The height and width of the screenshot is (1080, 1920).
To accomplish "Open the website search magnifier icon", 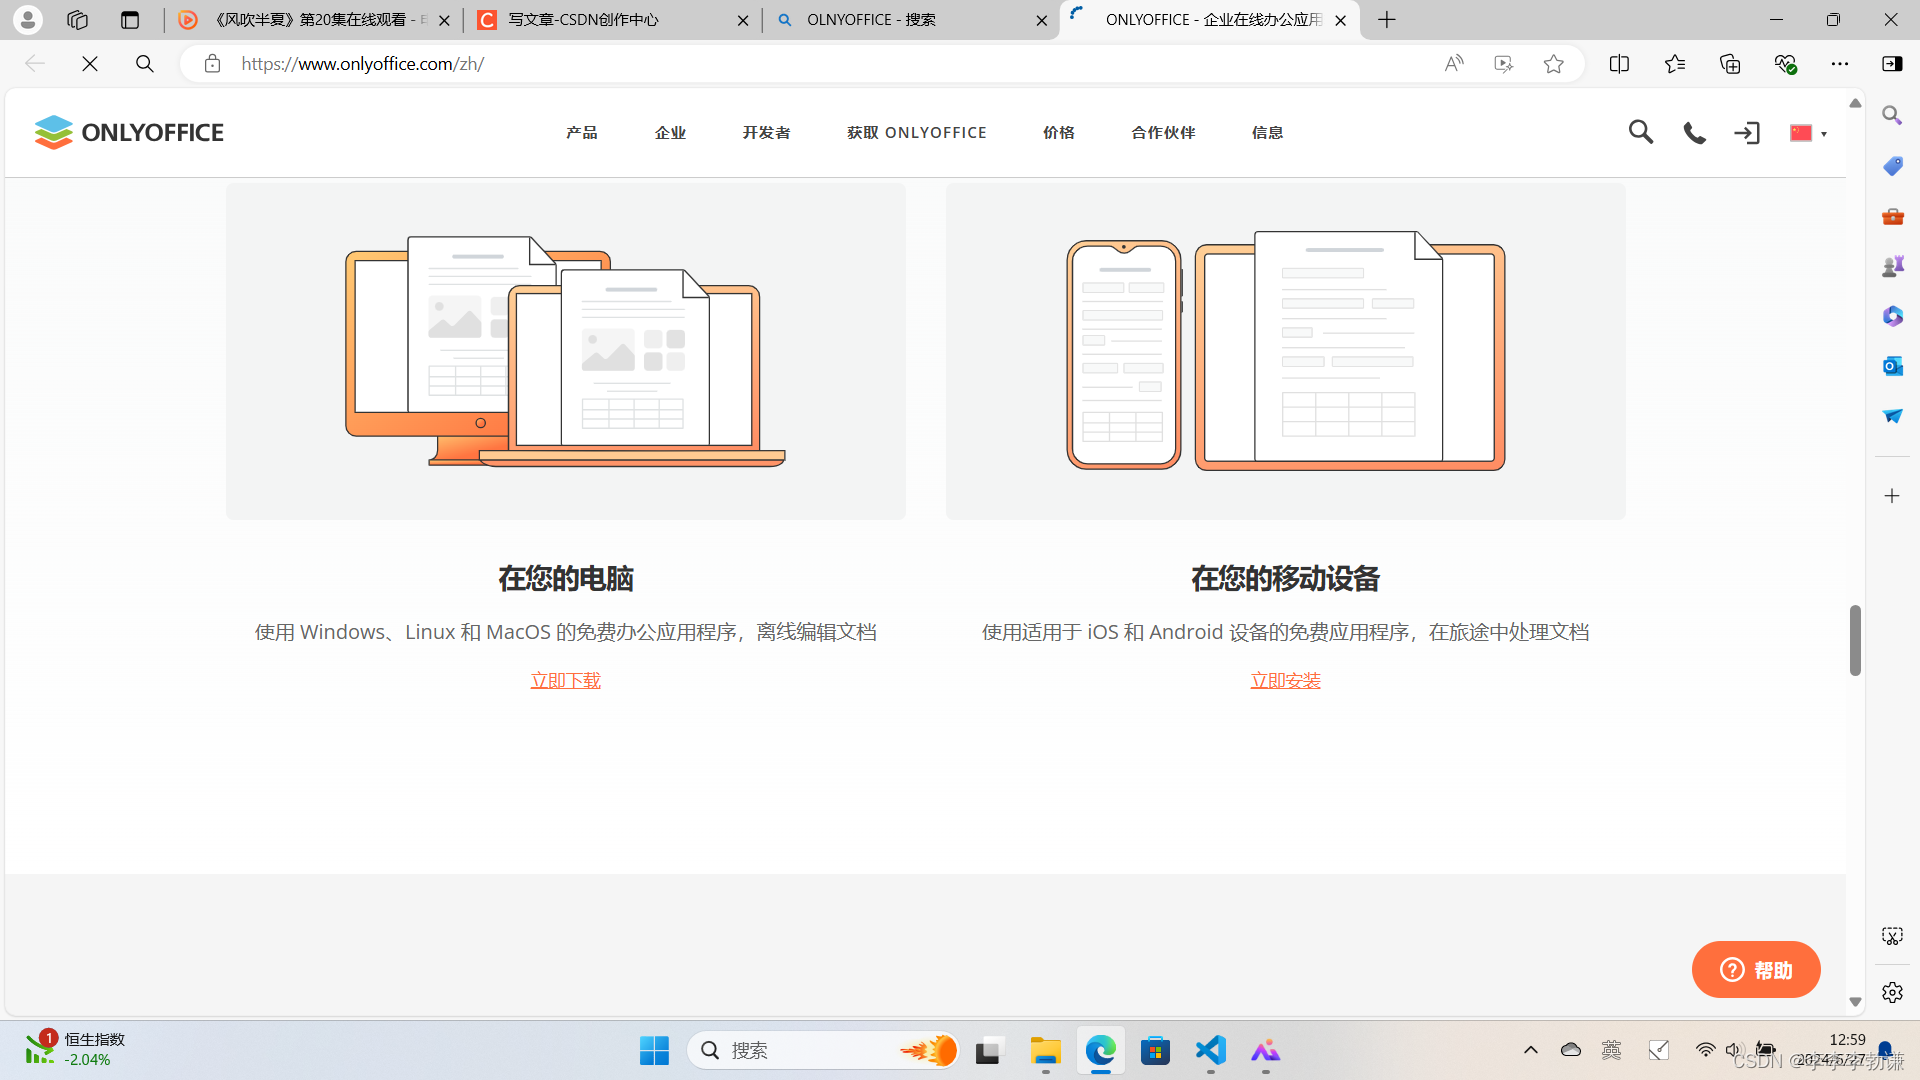I will point(1640,132).
